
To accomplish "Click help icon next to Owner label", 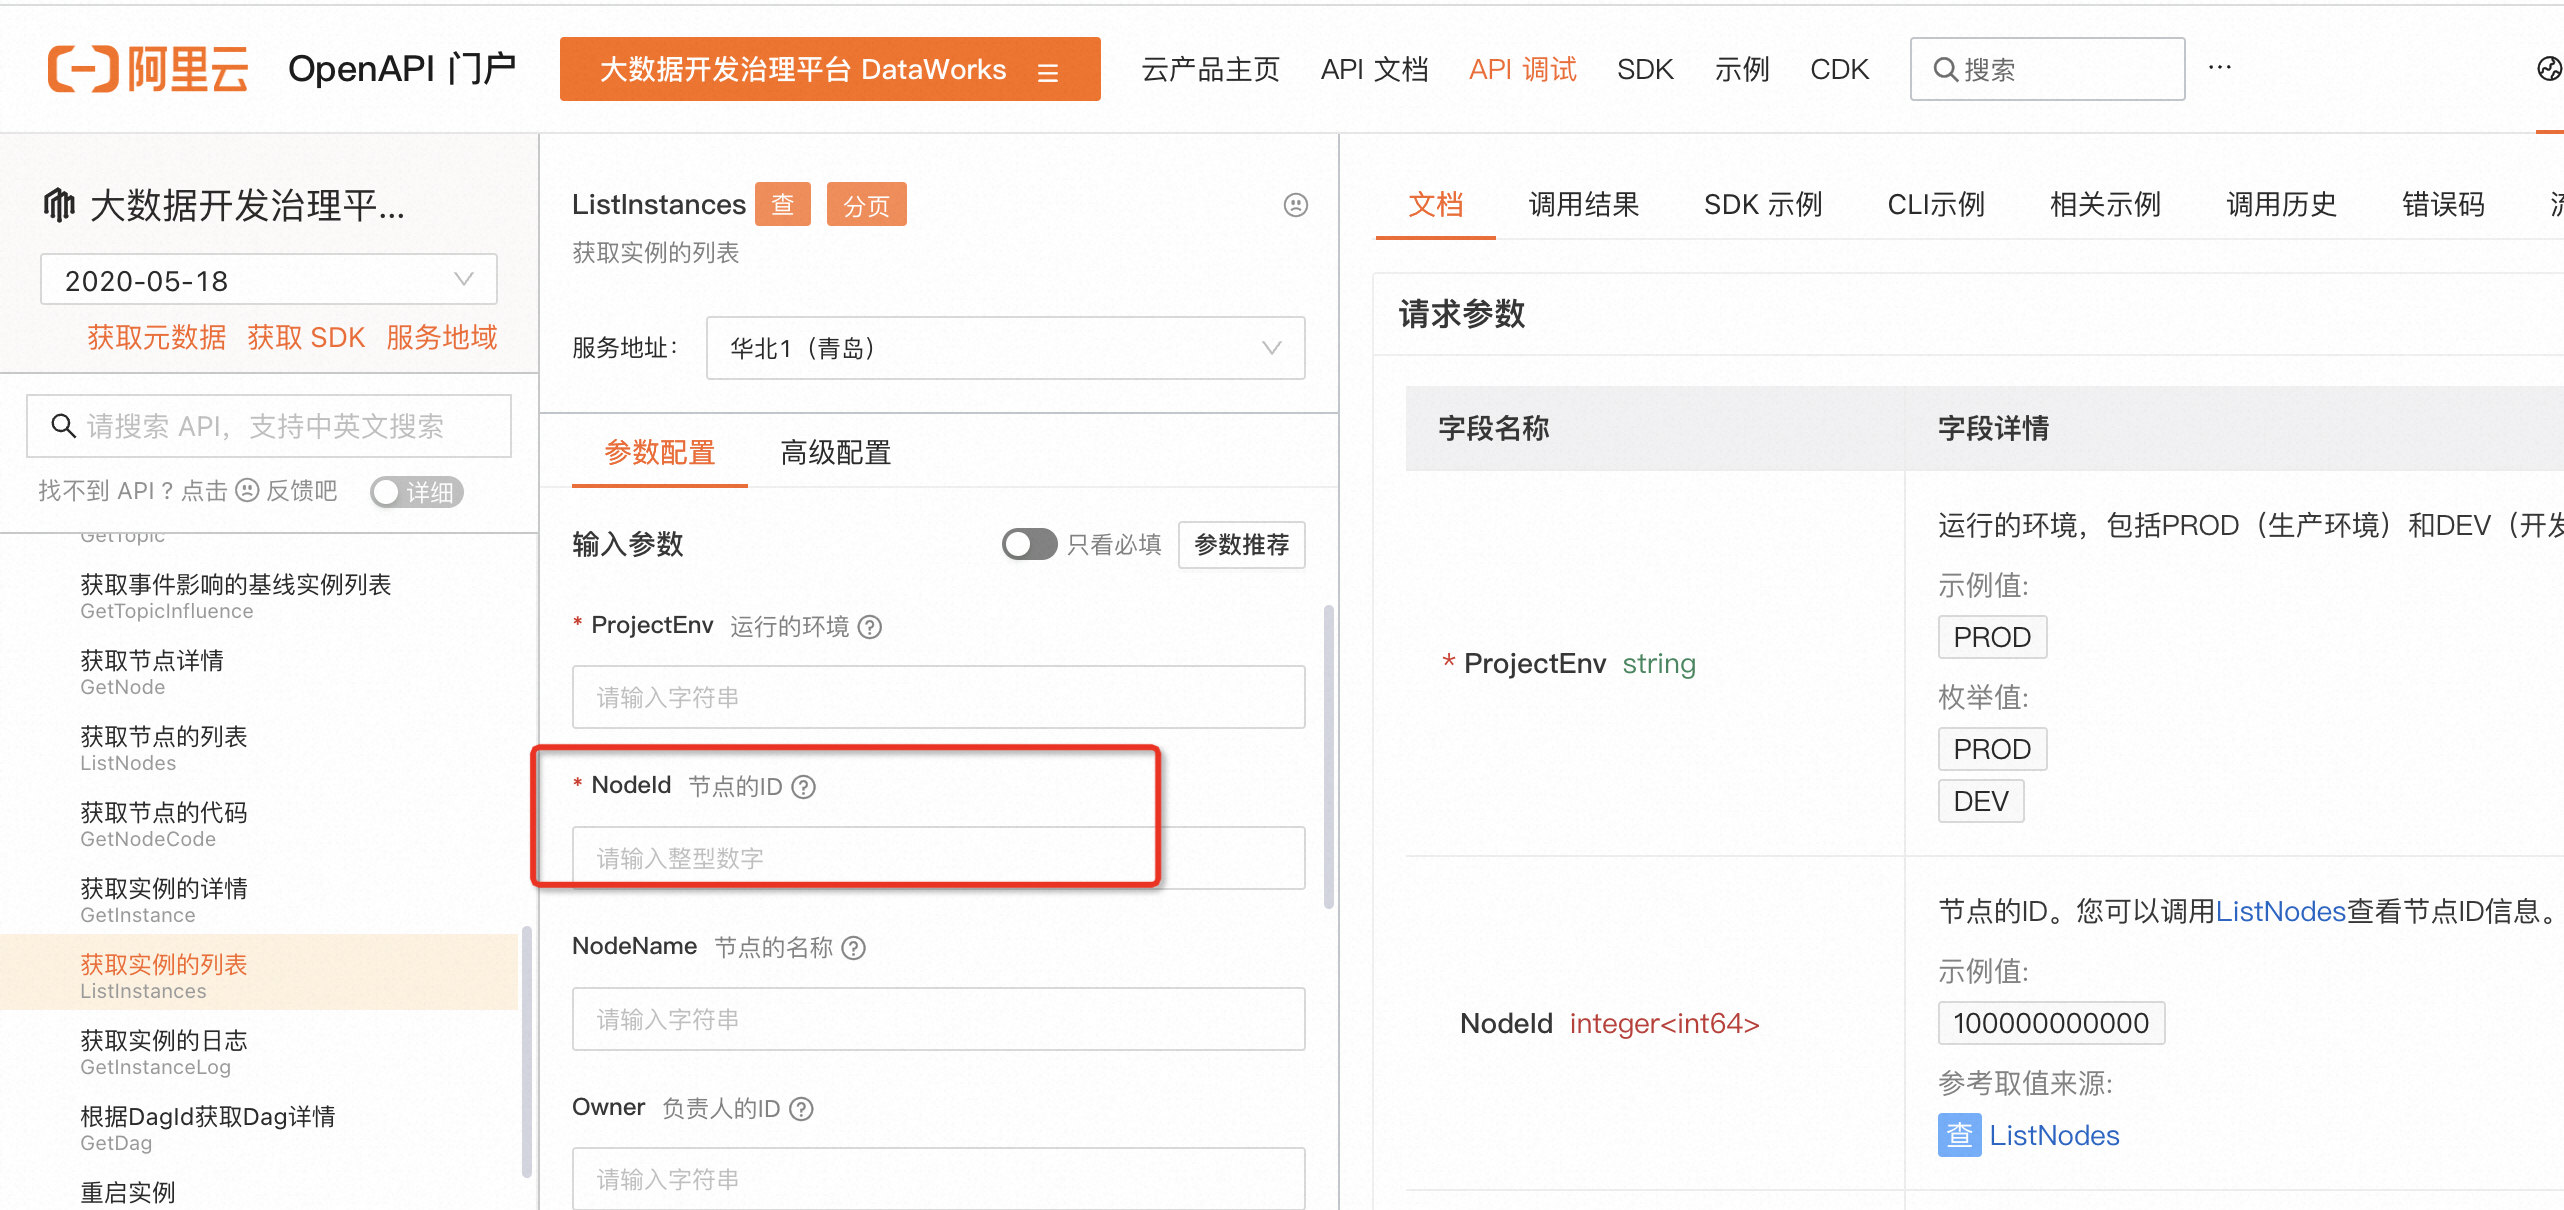I will click(801, 1109).
